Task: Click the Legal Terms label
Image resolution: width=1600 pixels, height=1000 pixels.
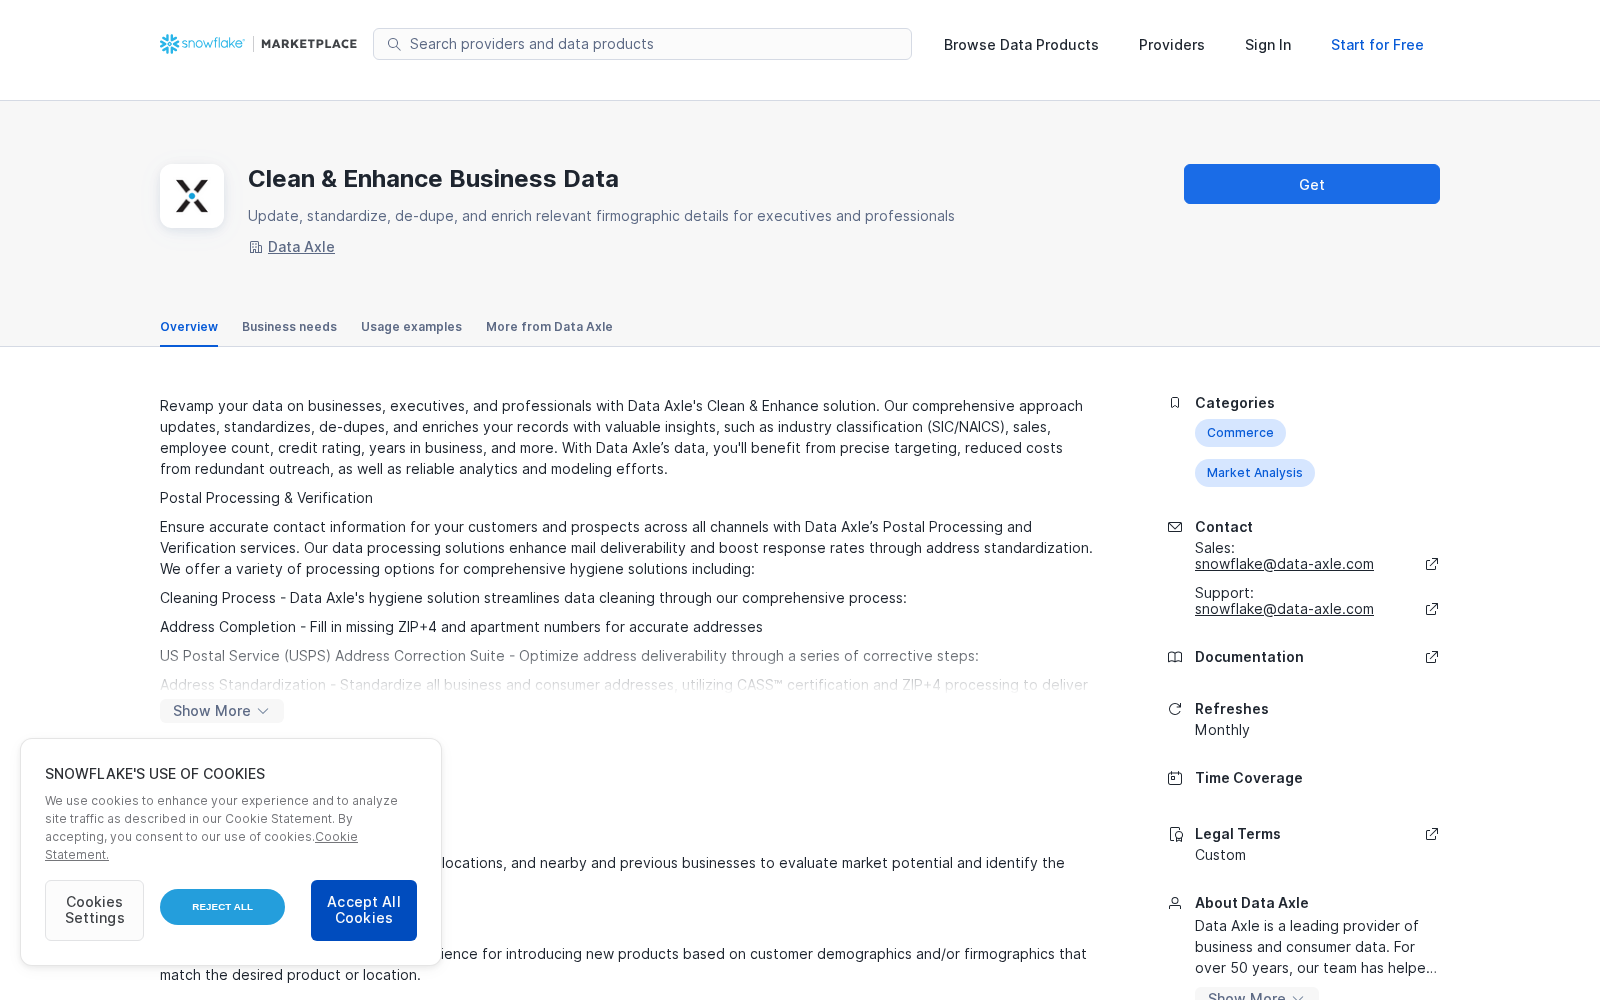Action: (x=1237, y=834)
